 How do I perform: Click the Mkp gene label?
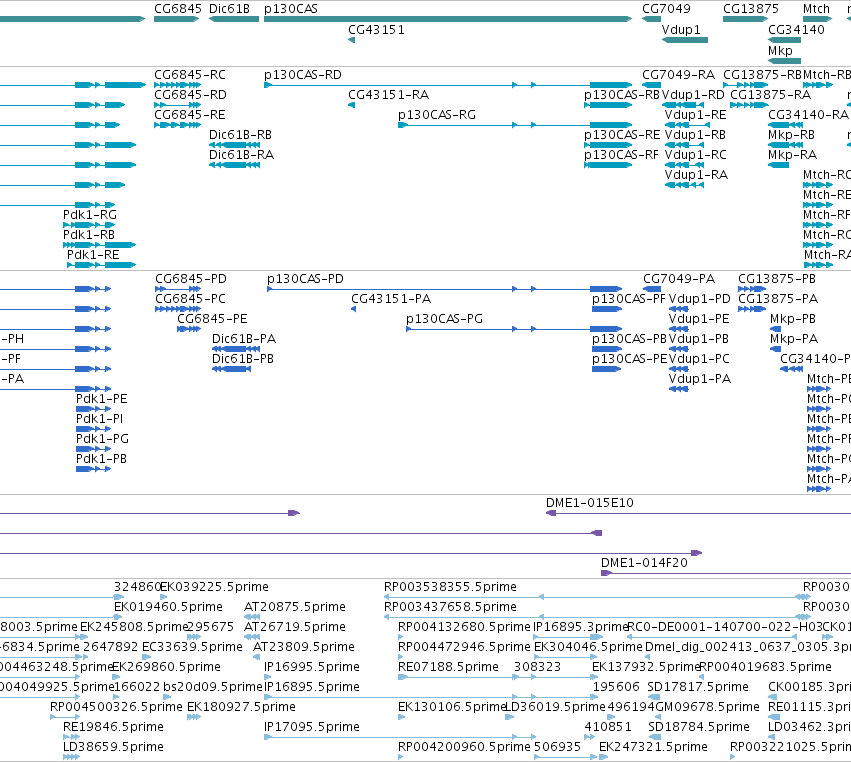tap(780, 50)
